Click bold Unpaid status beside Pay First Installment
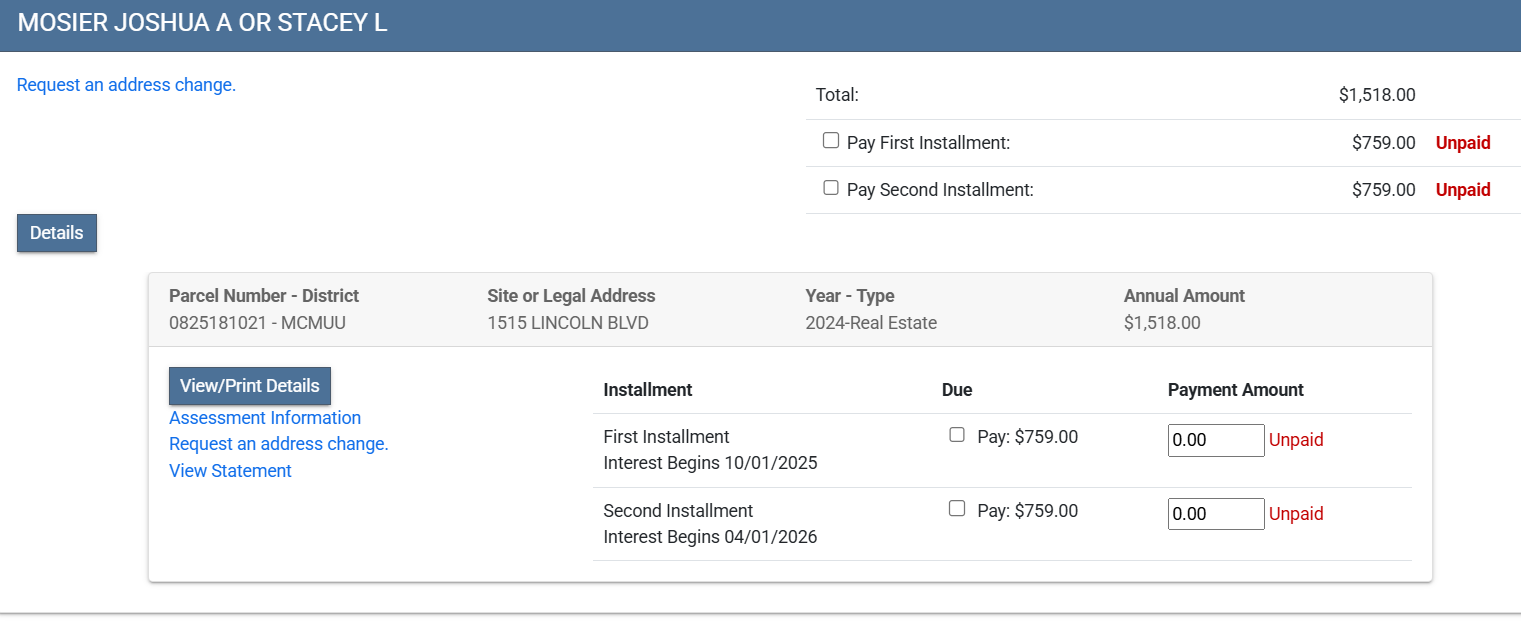 pos(1463,143)
